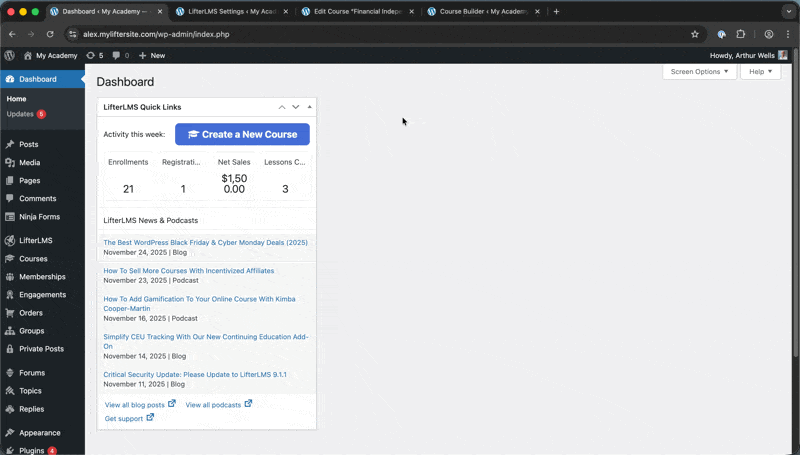Open the updates icon showing 5
800x455 pixels.
[x=92, y=55]
